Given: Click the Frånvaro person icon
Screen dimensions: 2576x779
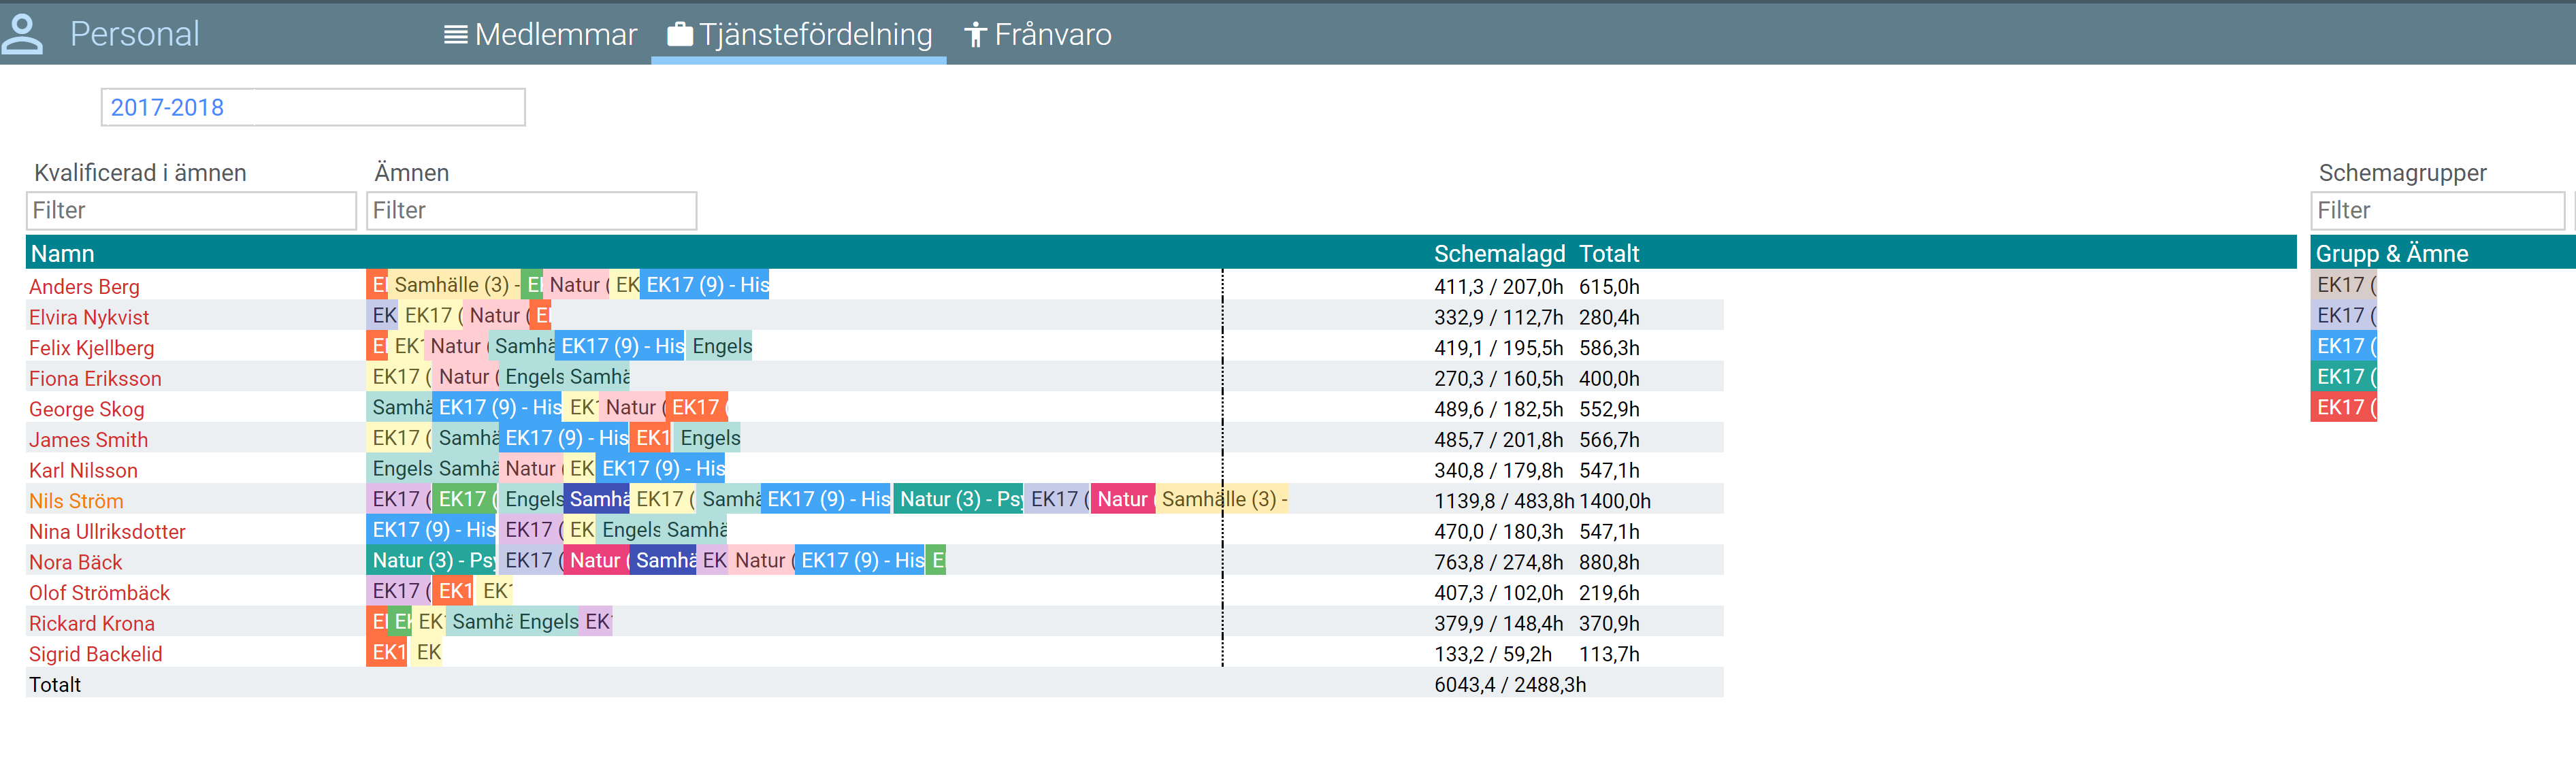Looking at the screenshot, I should pyautogui.click(x=975, y=35).
